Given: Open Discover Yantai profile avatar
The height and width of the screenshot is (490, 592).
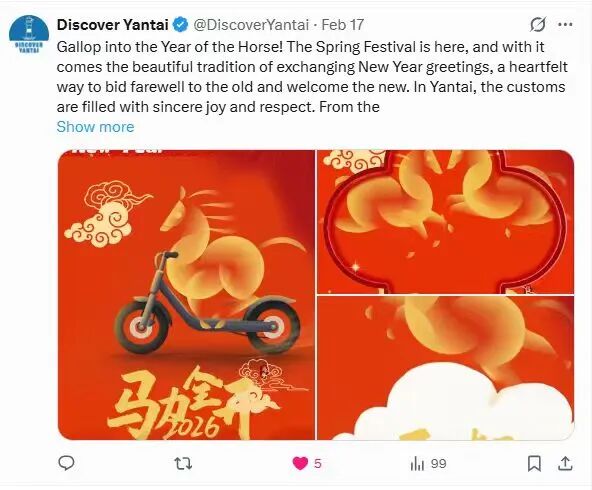Looking at the screenshot, I should click(29, 34).
